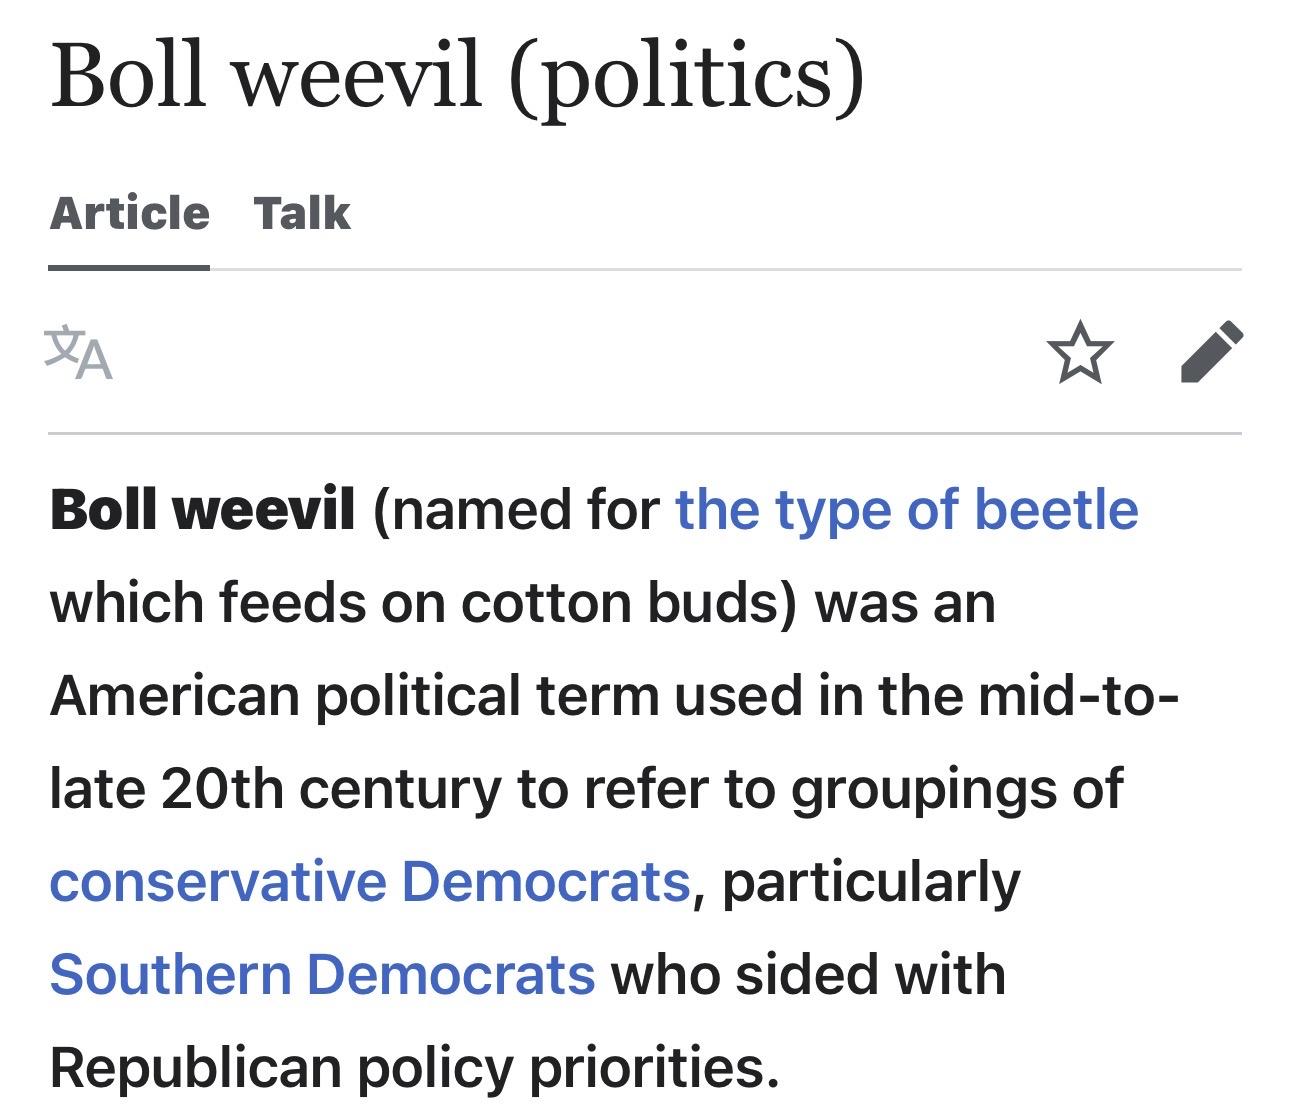This screenshot has height=1117, width=1290.
Task: Open the "Southern Democrats" link
Action: [322, 974]
